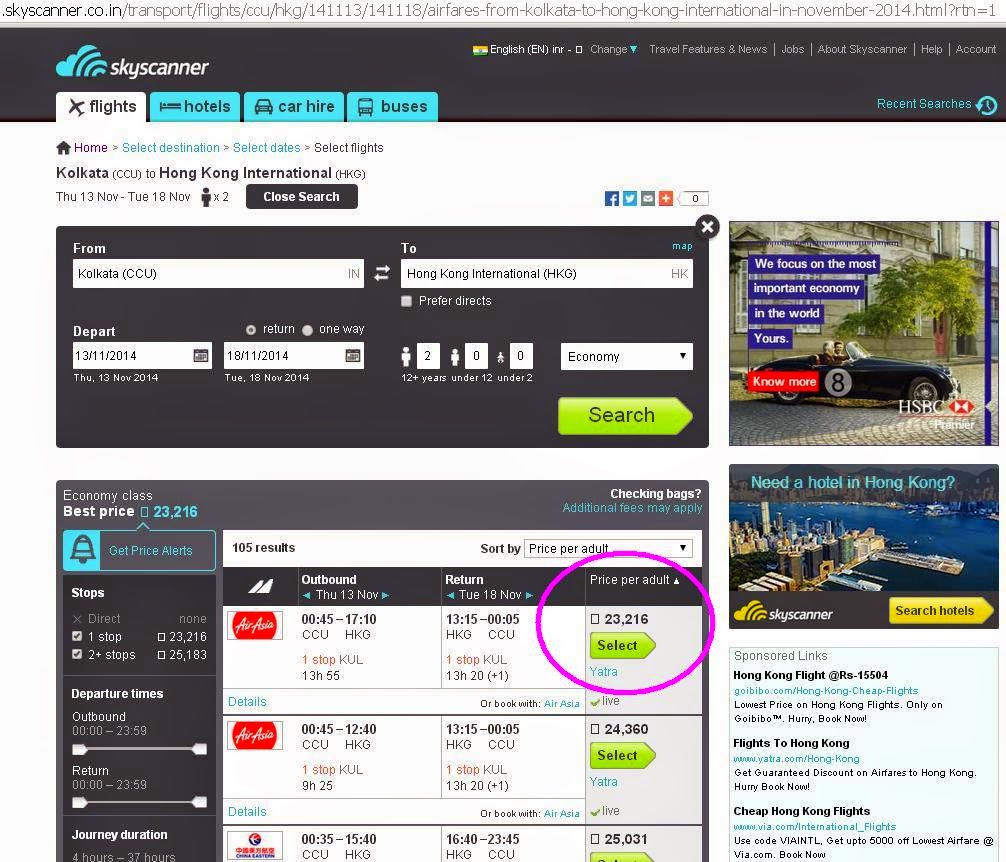Expand Details for the 24,360 flight
Image resolution: width=1006 pixels, height=862 pixels.
[x=247, y=812]
